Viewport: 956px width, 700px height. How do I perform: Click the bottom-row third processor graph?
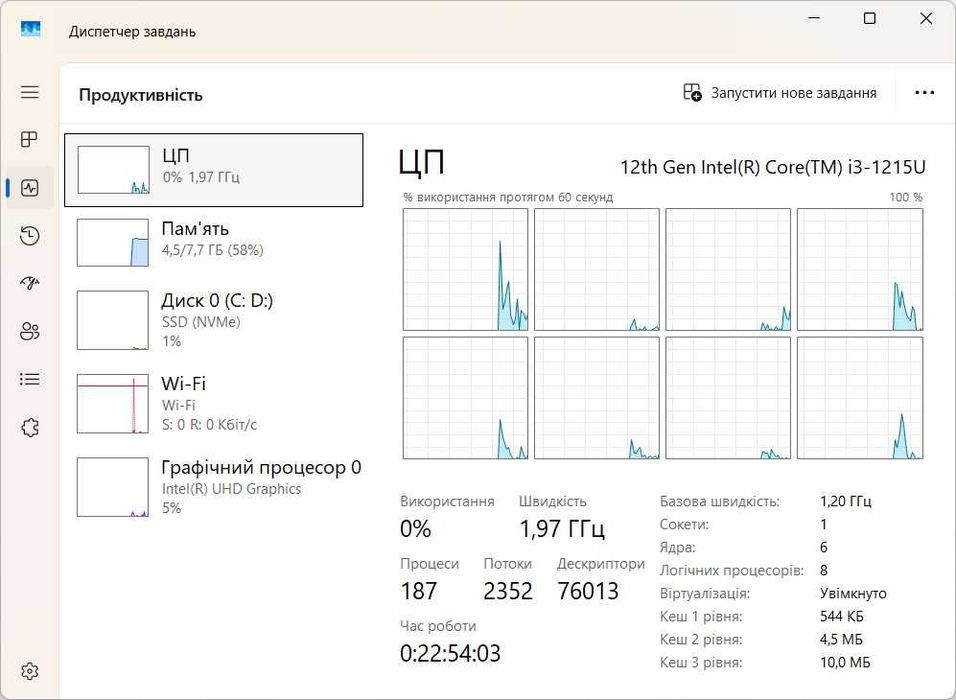pos(728,398)
